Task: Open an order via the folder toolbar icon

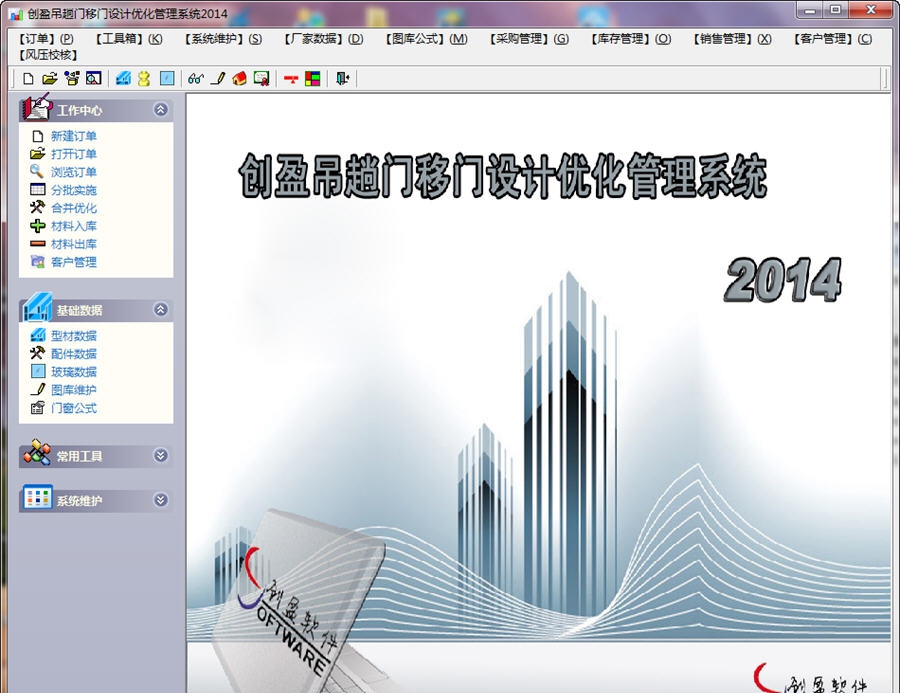Action: pos(50,77)
